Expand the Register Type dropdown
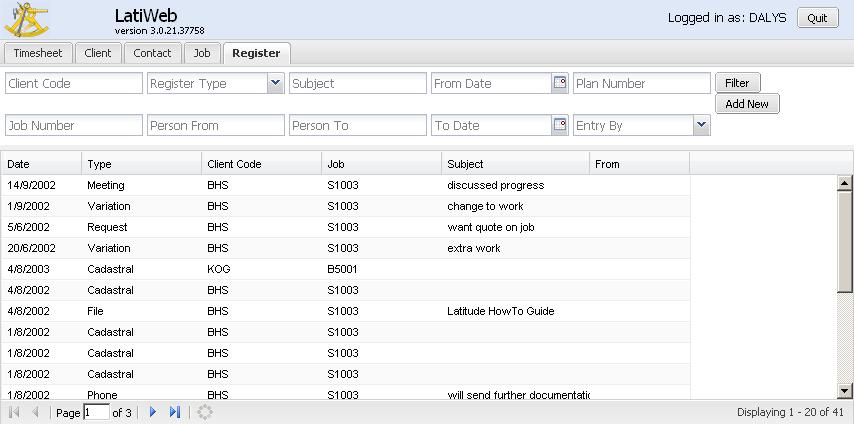 [275, 84]
